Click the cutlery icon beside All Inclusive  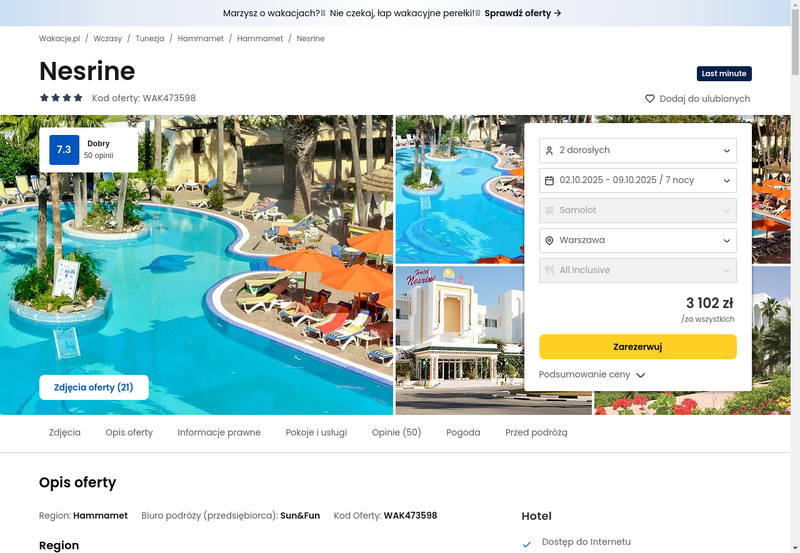pyautogui.click(x=549, y=270)
